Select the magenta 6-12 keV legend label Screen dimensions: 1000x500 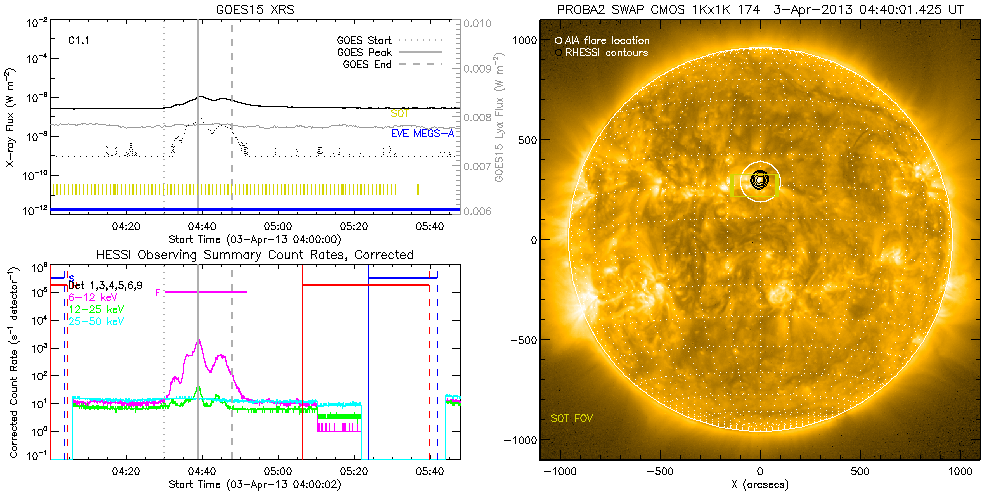pyautogui.click(x=94, y=298)
